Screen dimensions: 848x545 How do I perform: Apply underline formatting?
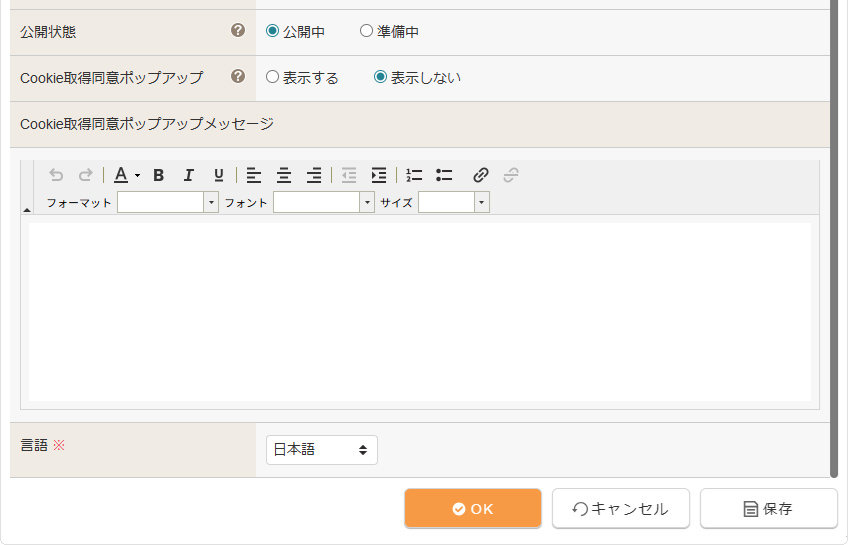[218, 175]
